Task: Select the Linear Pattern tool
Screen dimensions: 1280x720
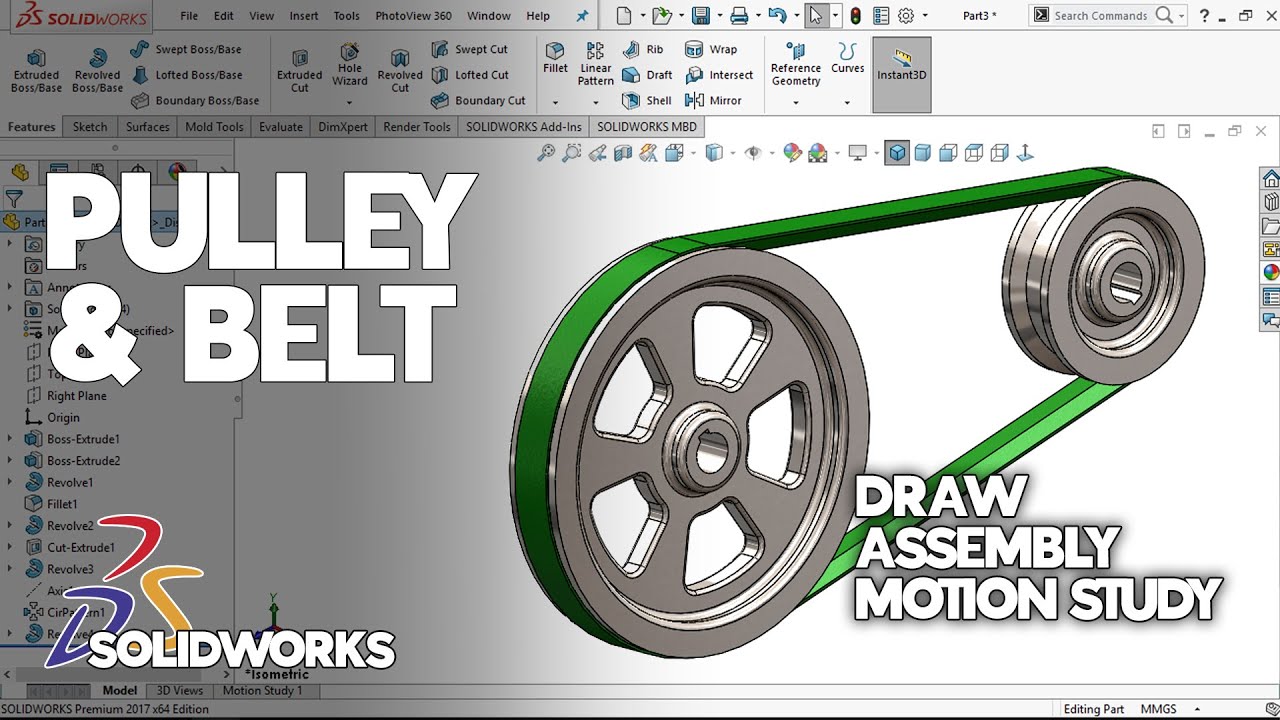Action: coord(595,64)
